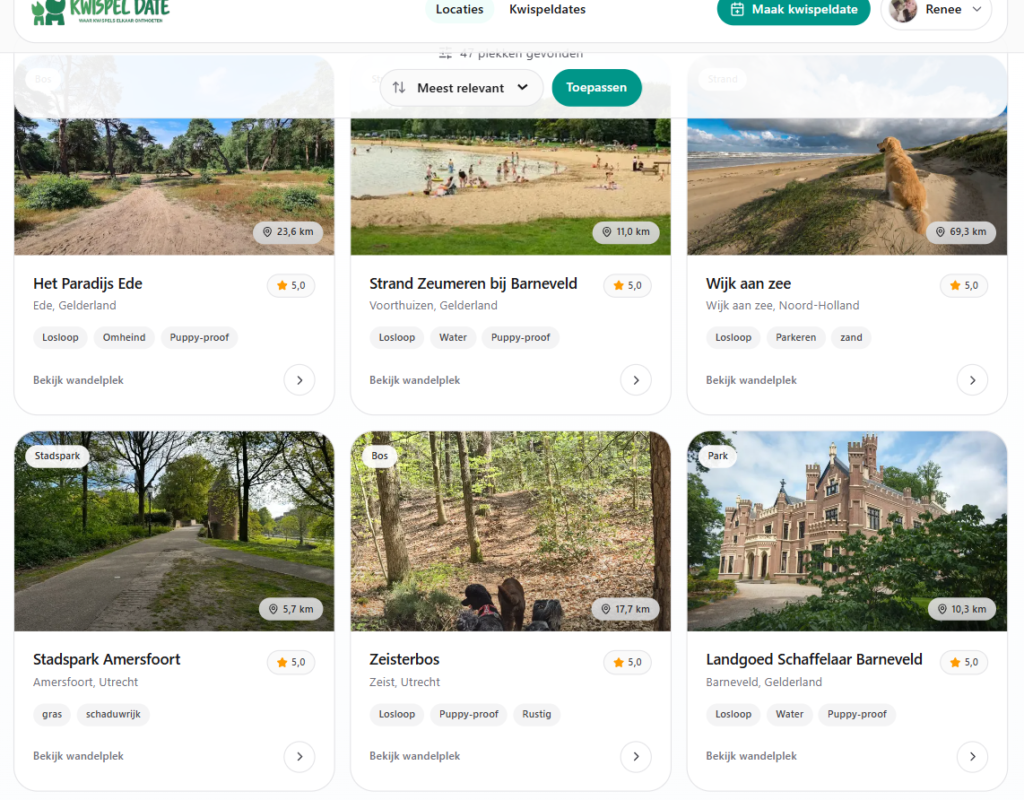Click Losloop tag on Wijk aan zee card
The image size is (1024, 800).
733,338
